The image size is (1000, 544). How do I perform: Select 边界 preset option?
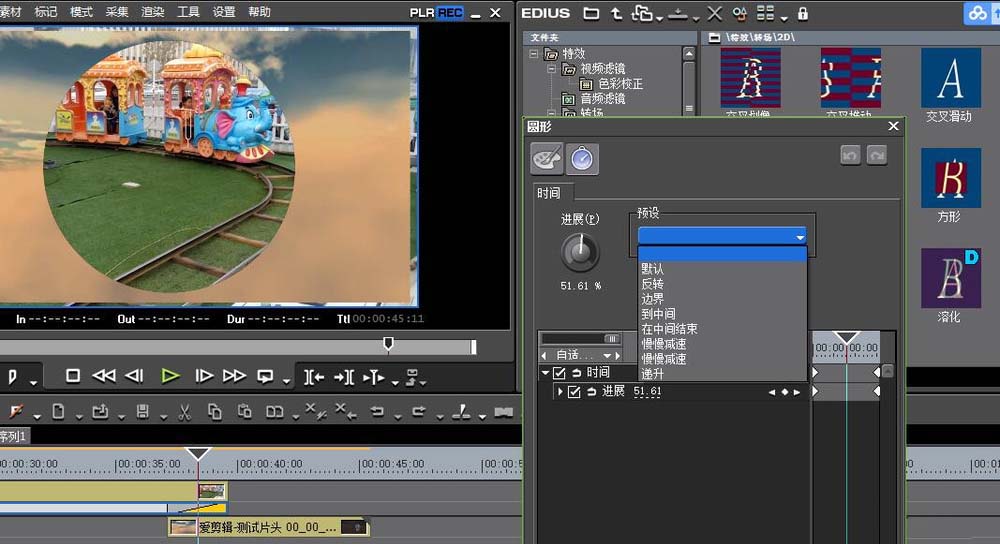point(652,298)
